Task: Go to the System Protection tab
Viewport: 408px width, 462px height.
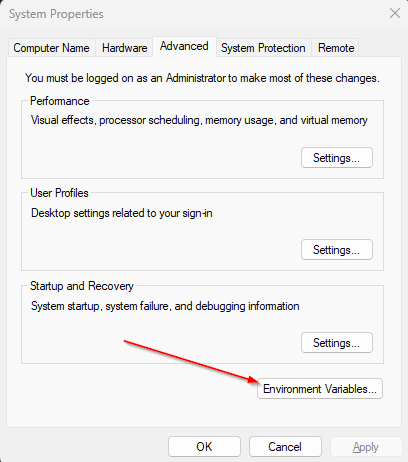Action: pyautogui.click(x=263, y=48)
